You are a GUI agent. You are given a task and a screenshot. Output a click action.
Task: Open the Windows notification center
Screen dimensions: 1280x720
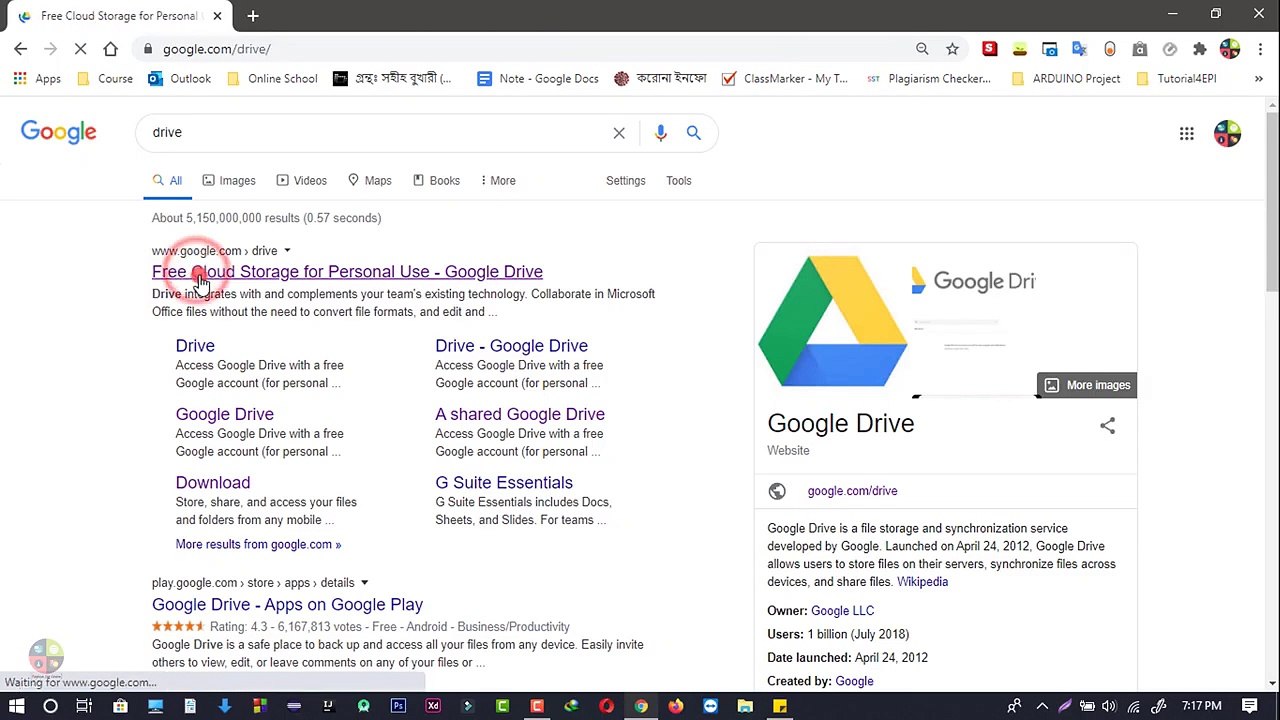1250,706
